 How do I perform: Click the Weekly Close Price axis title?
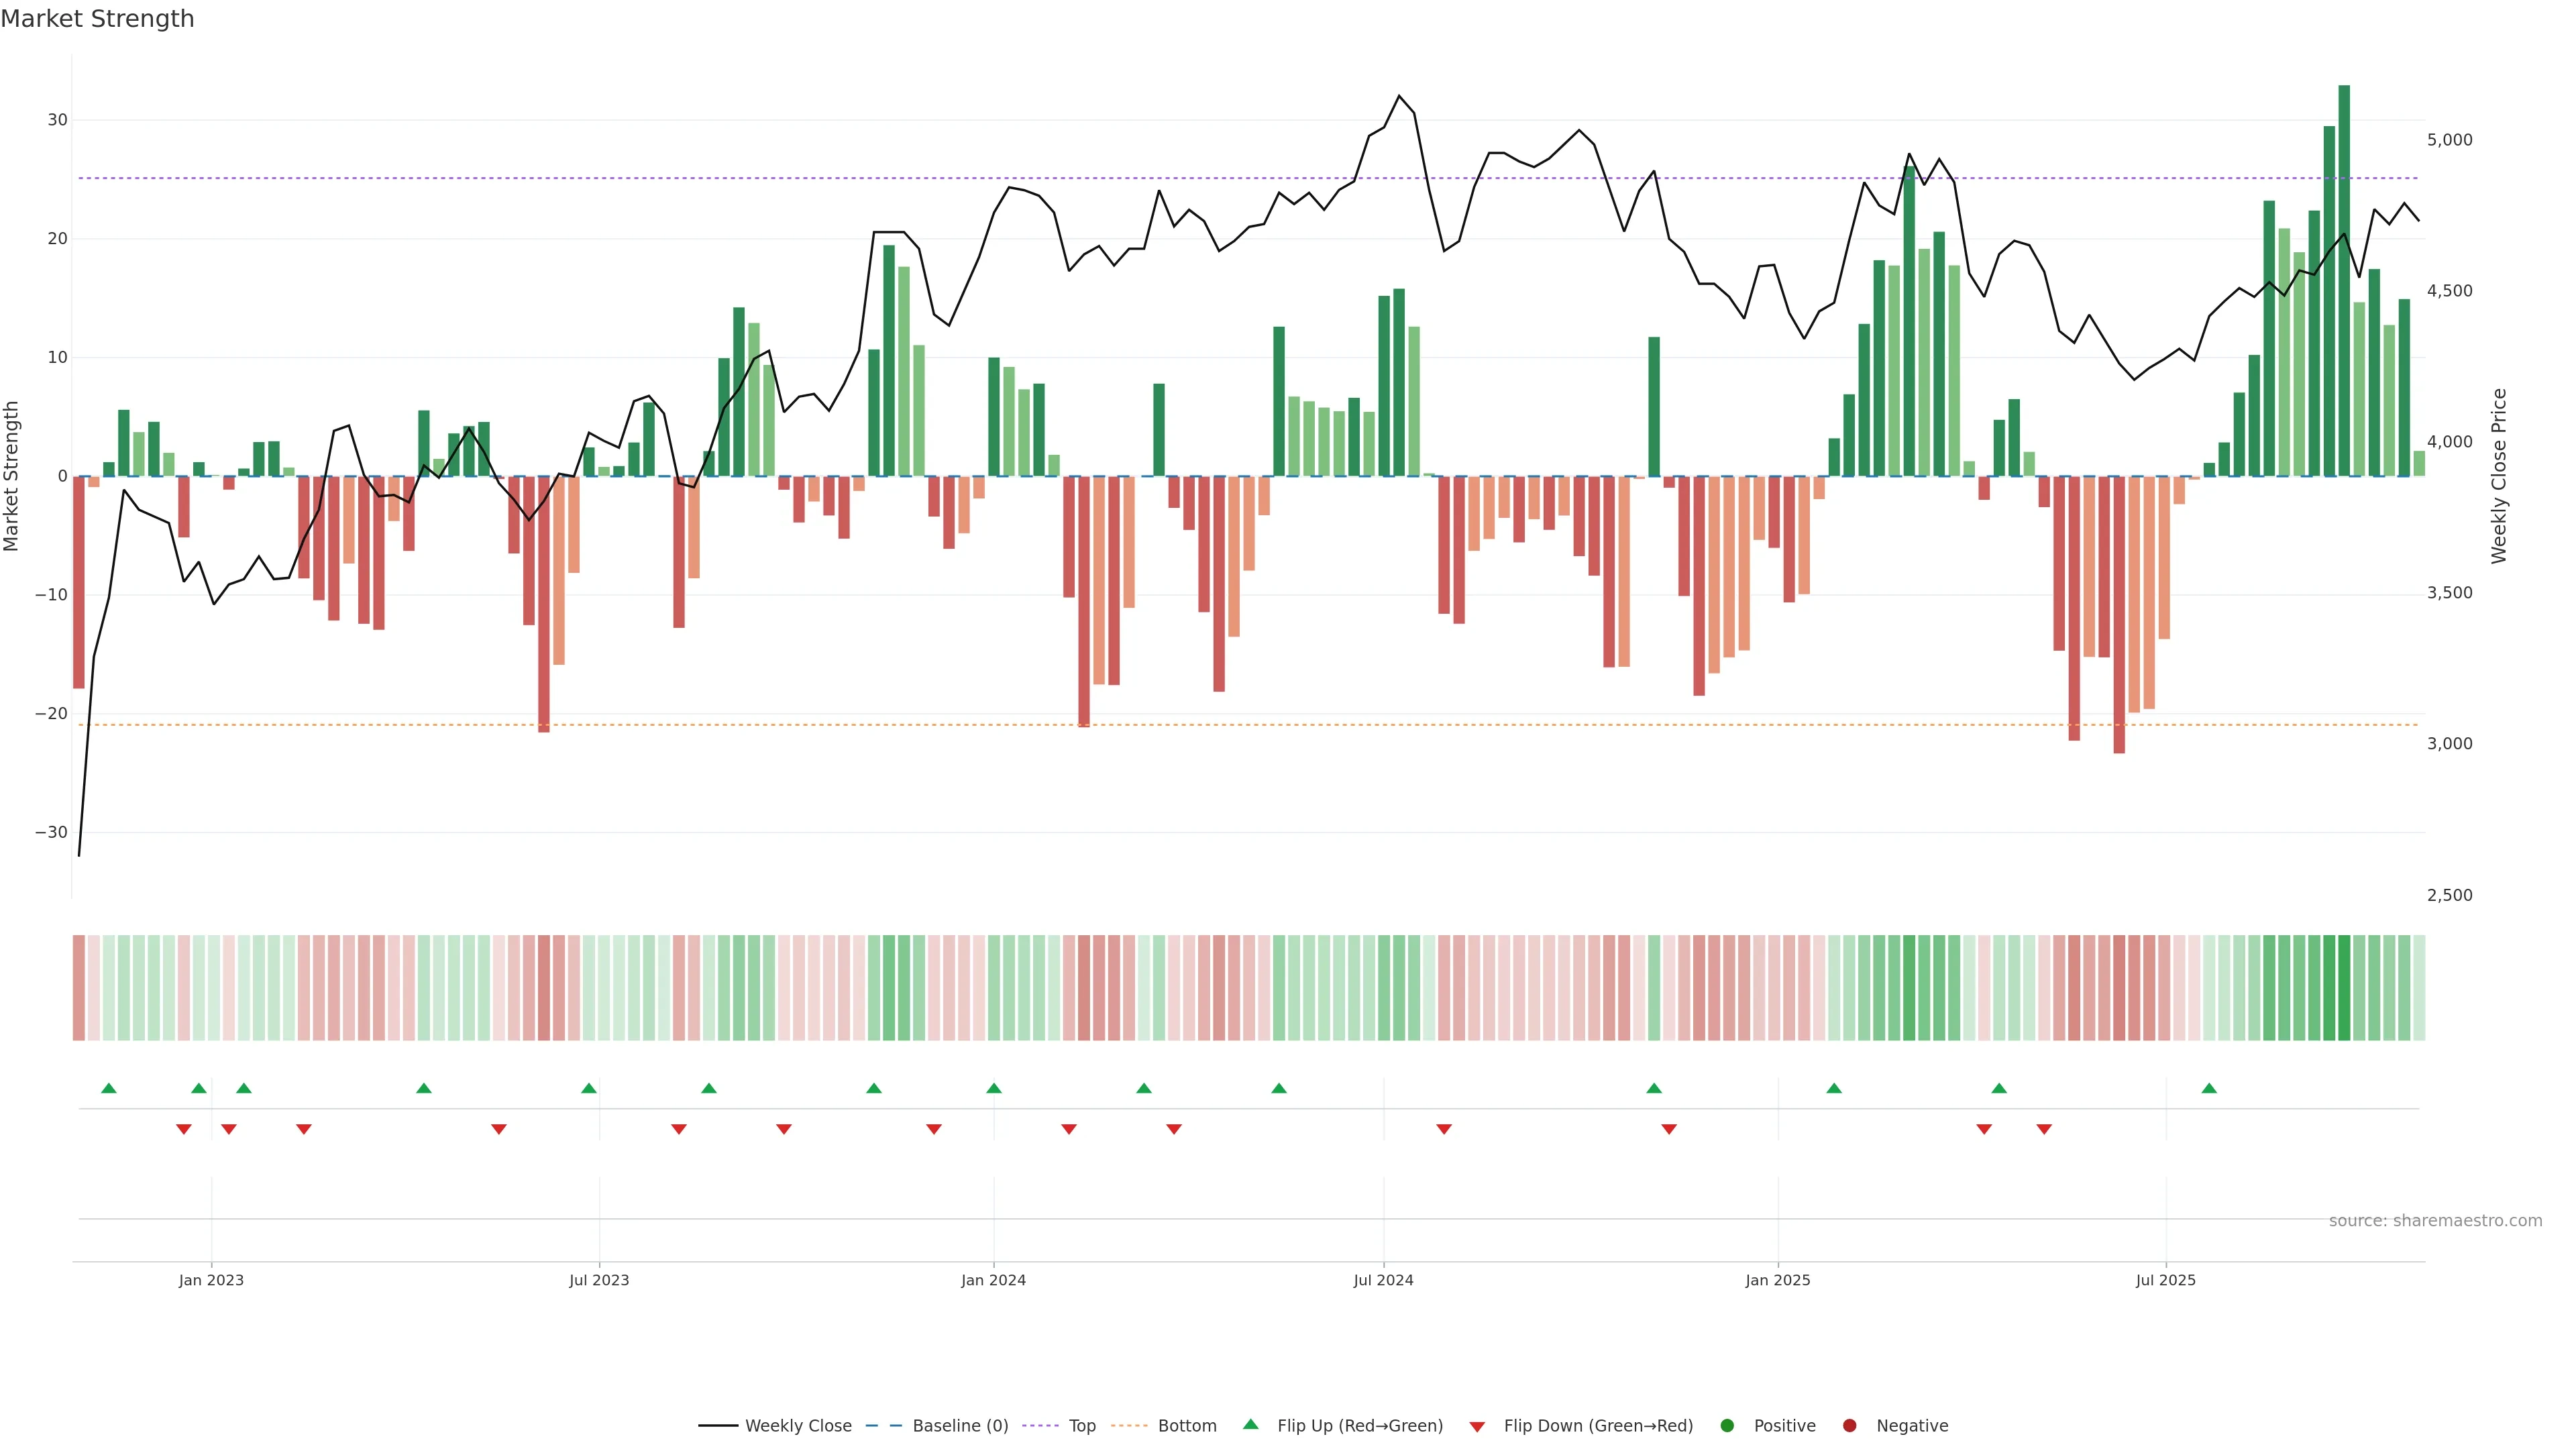click(2499, 476)
